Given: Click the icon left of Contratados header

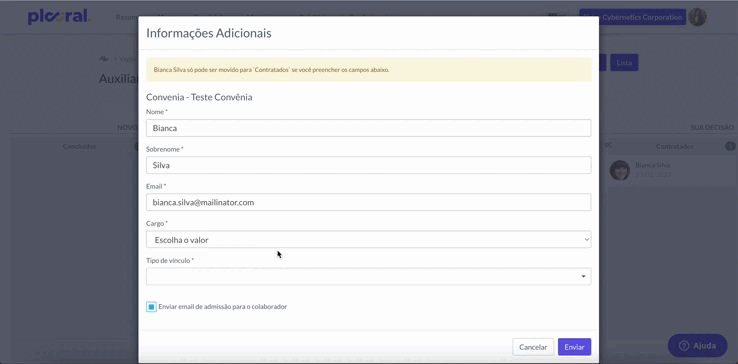Looking at the screenshot, I should coord(608,145).
